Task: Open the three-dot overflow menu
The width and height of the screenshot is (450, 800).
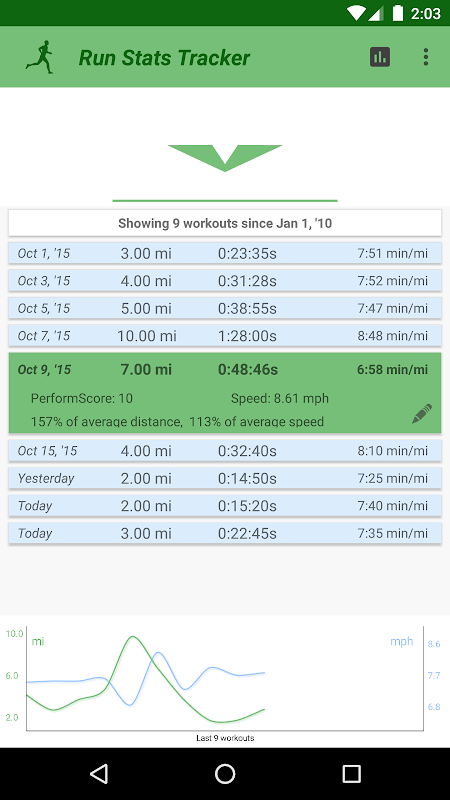Action: (x=426, y=57)
